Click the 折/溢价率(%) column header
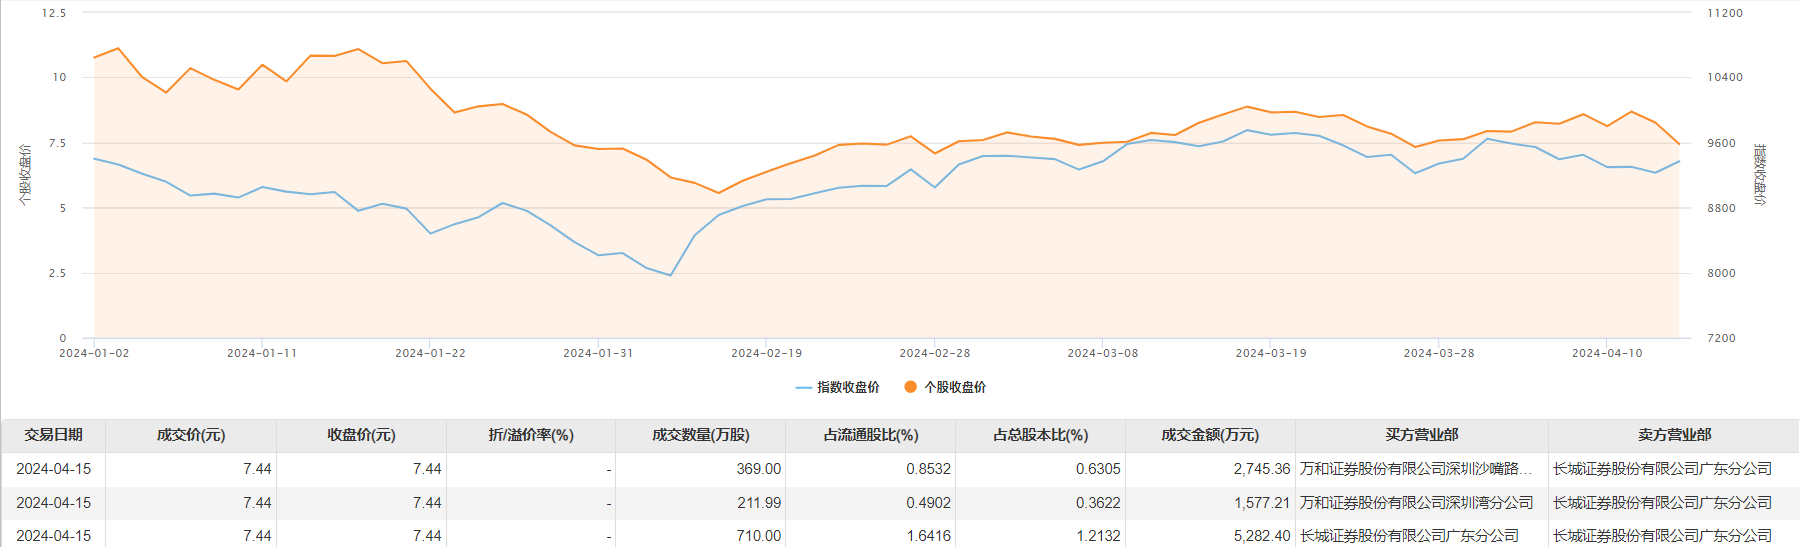The height and width of the screenshot is (547, 1800). [531, 435]
